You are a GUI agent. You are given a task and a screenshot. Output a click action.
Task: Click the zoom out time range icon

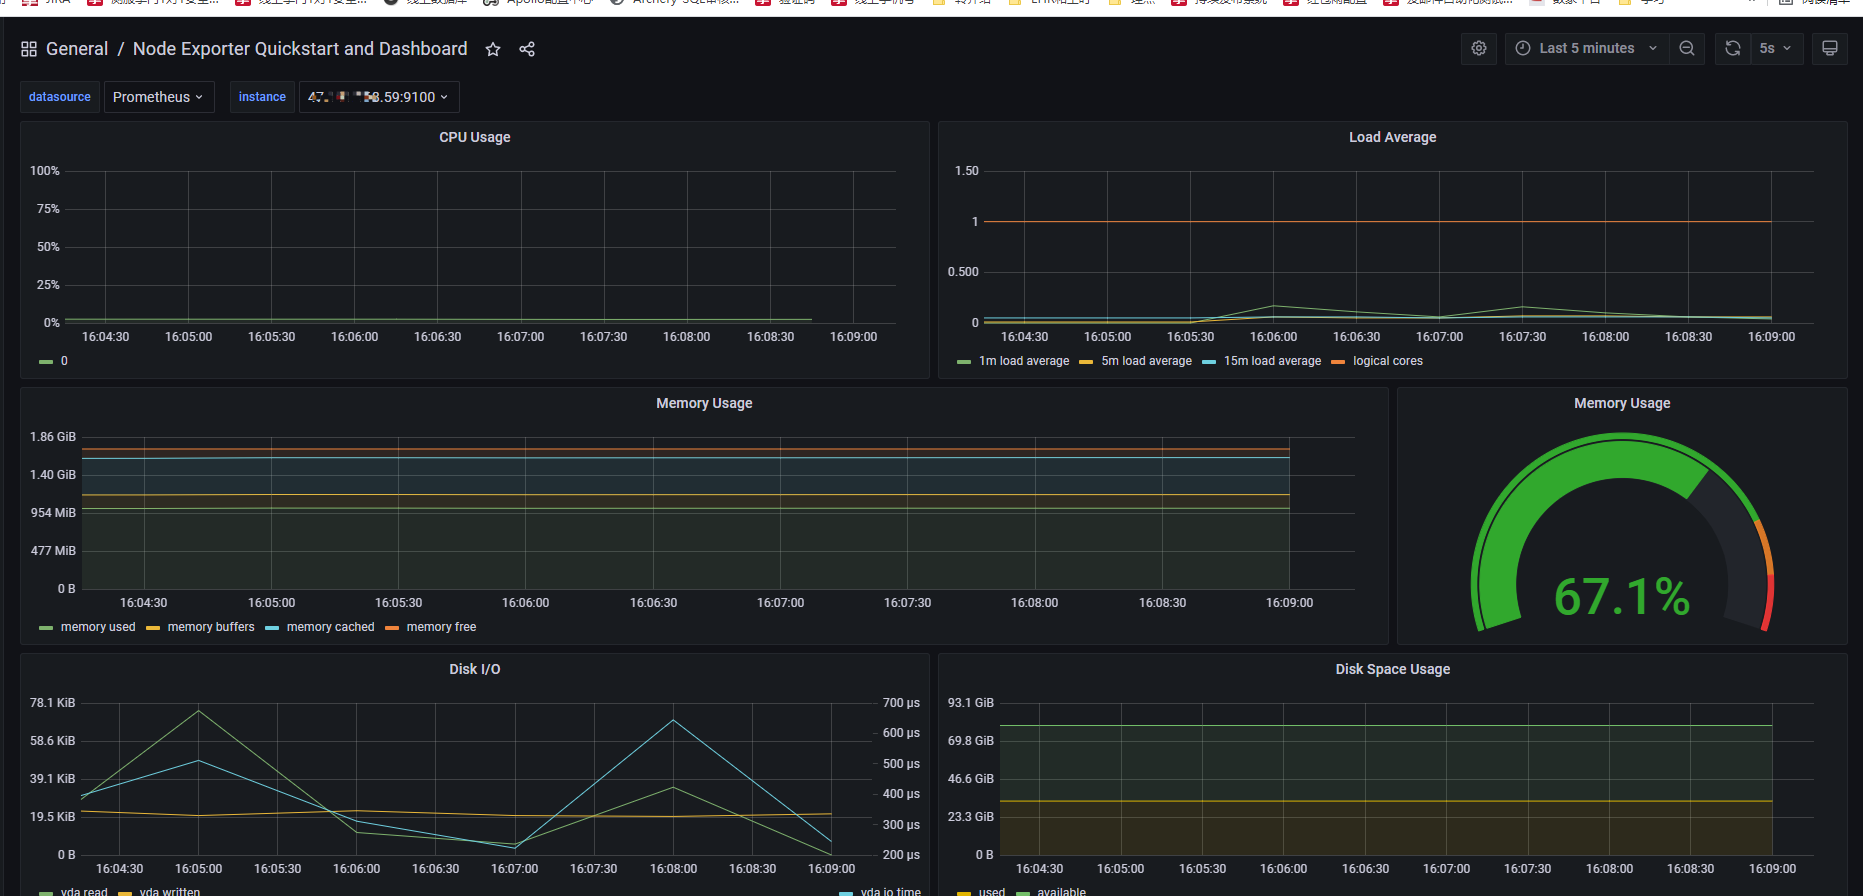click(1687, 48)
